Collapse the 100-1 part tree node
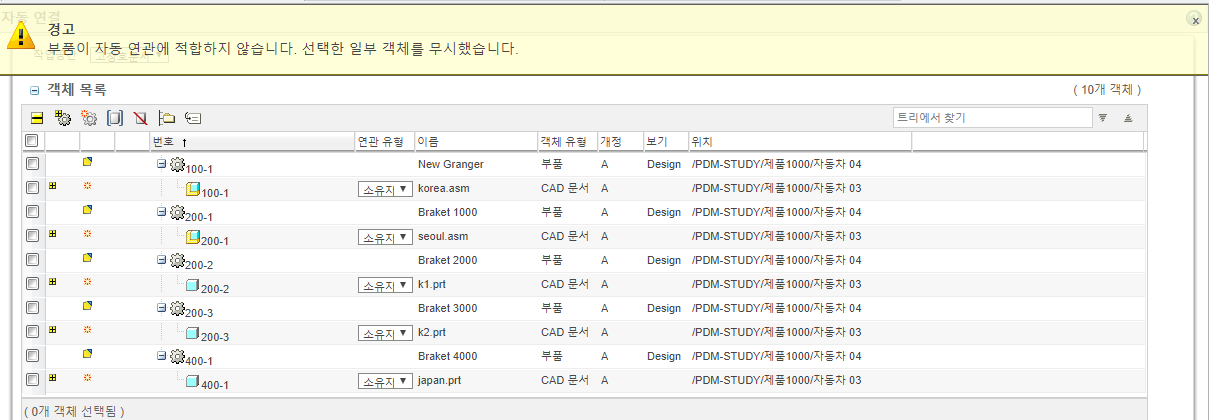The height and width of the screenshot is (420, 1209). (x=162, y=165)
